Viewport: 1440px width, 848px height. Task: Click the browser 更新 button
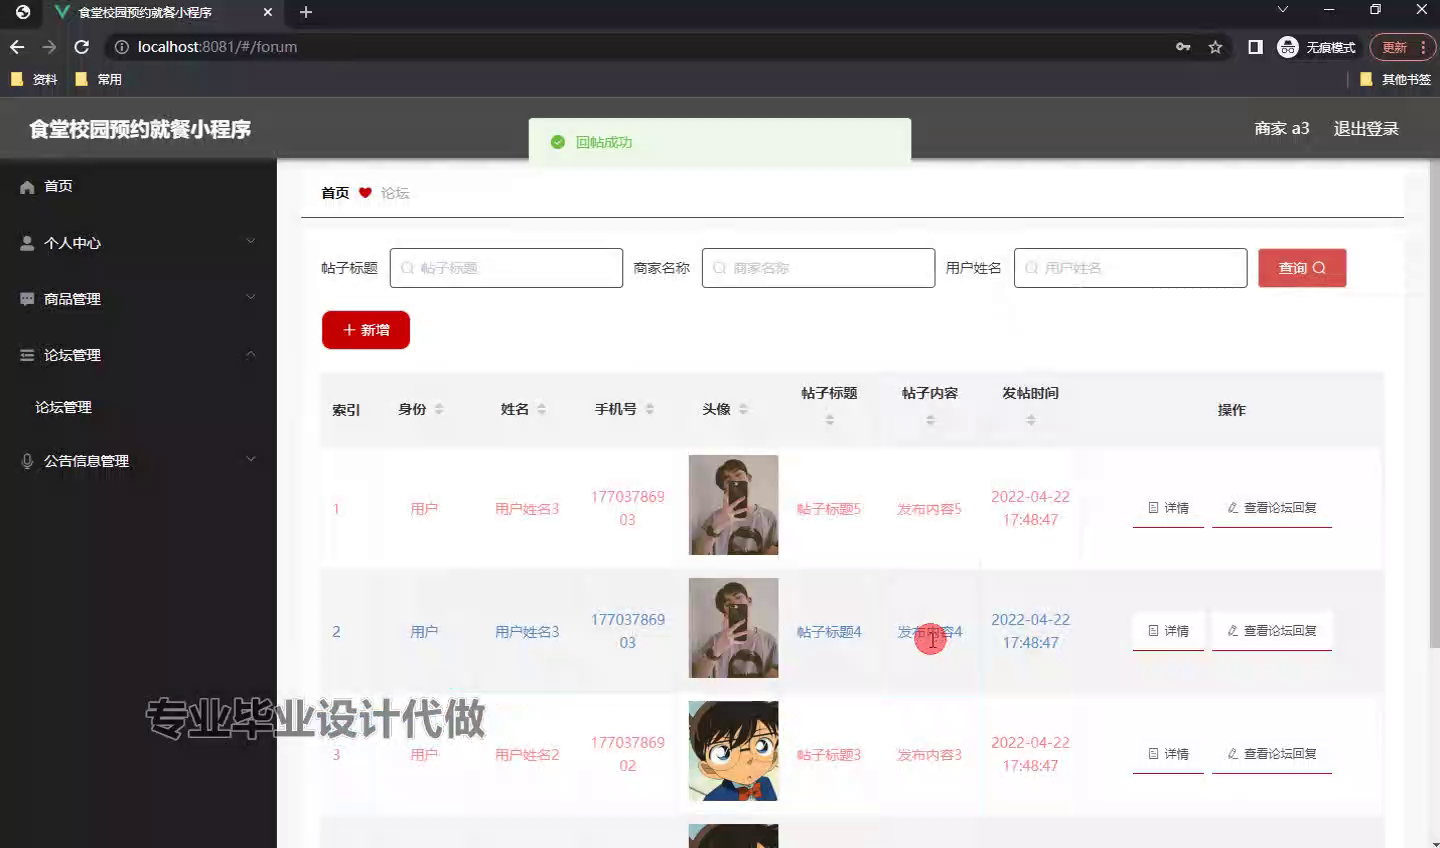pyautogui.click(x=1403, y=47)
